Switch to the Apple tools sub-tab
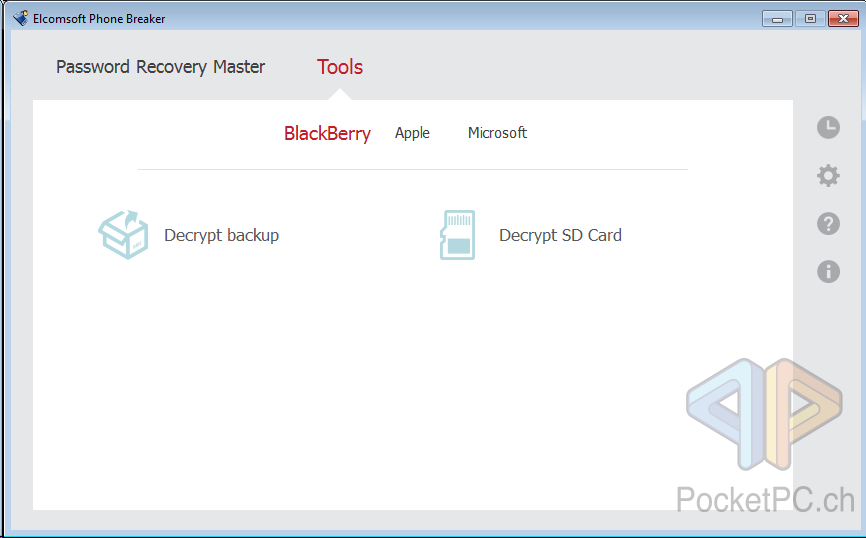The height and width of the screenshot is (538, 866). pos(412,133)
